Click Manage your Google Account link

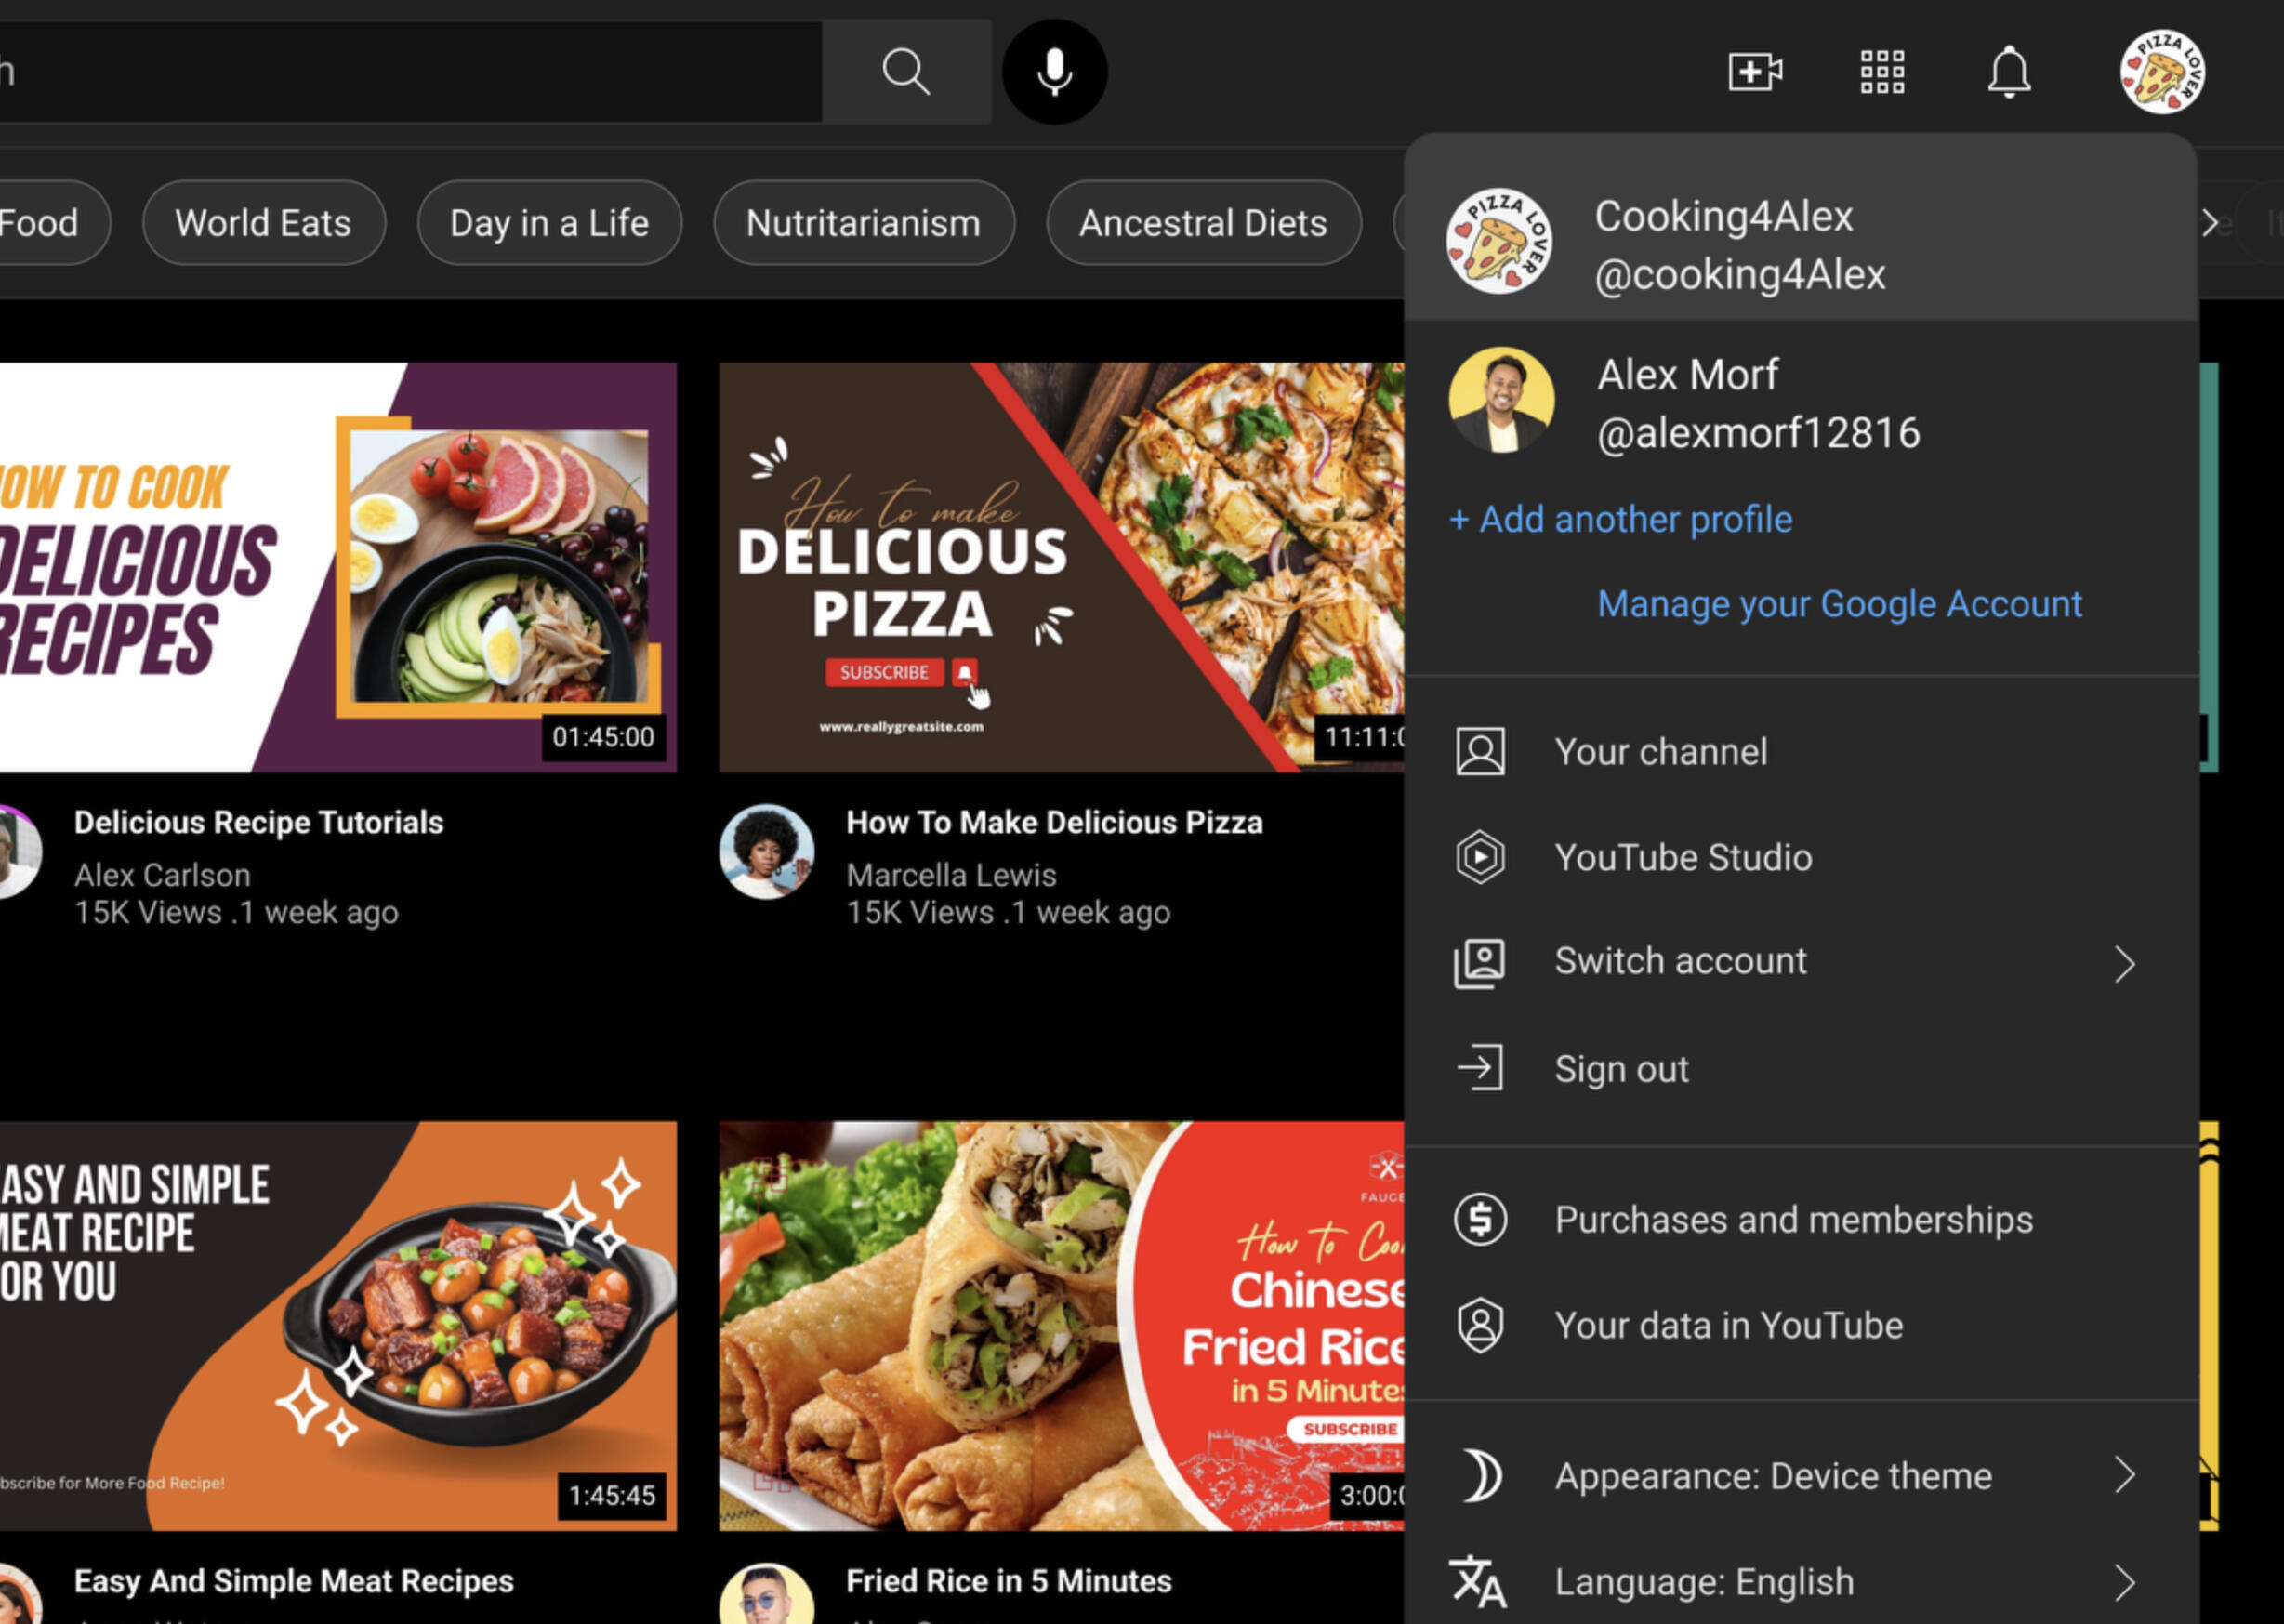point(1838,604)
